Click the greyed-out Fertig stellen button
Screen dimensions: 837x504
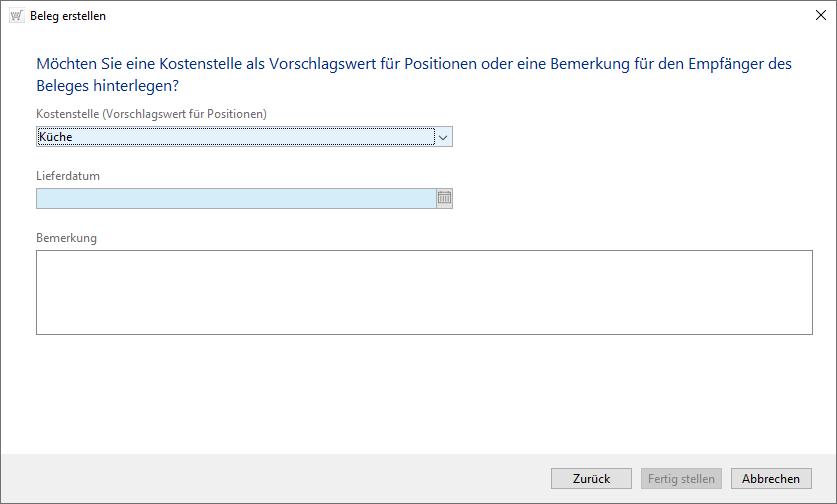(681, 479)
